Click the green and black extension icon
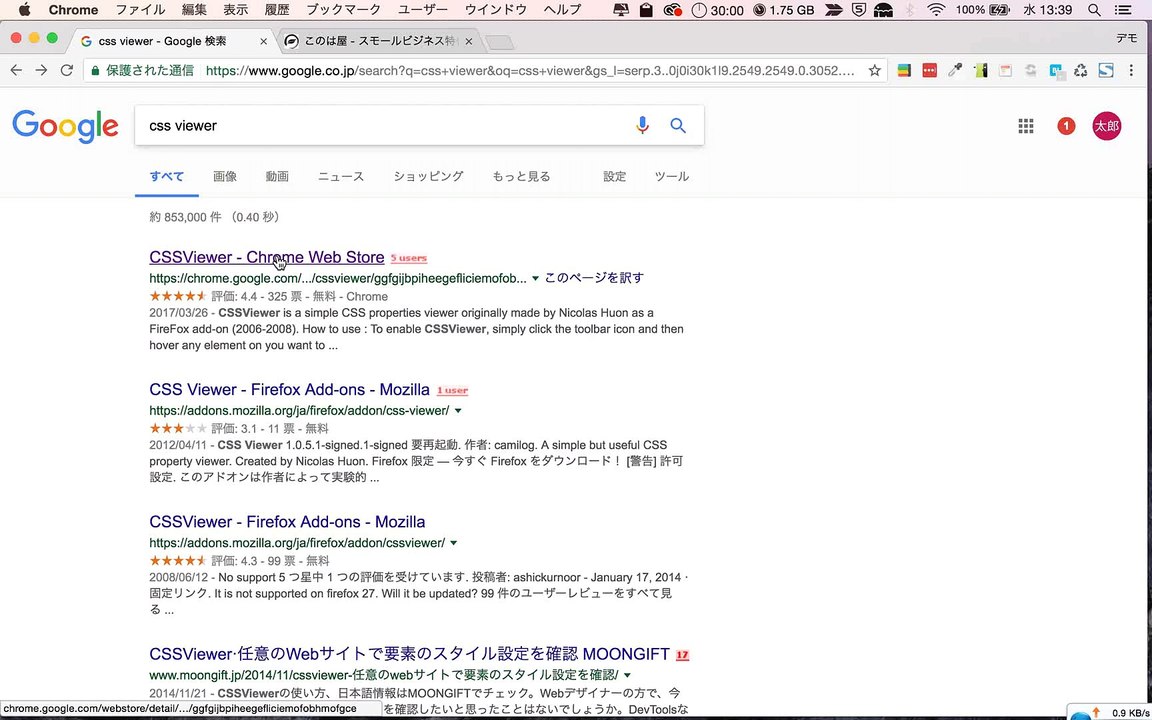Viewport: 1152px width, 720px height. coord(980,71)
